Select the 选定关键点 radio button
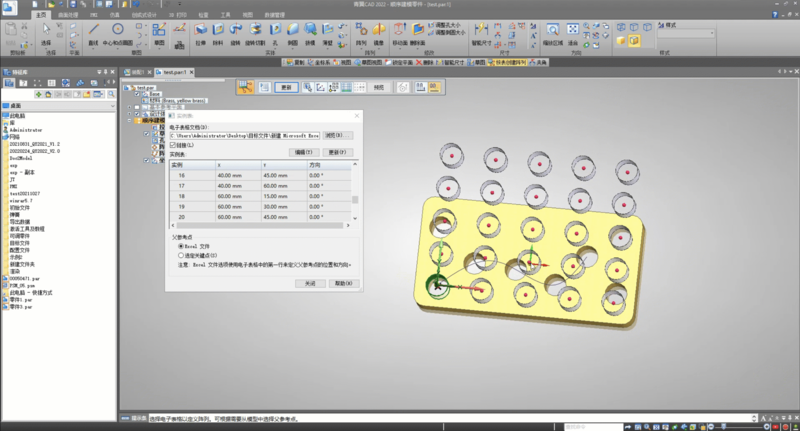Image resolution: width=800 pixels, height=431 pixels. point(180,256)
